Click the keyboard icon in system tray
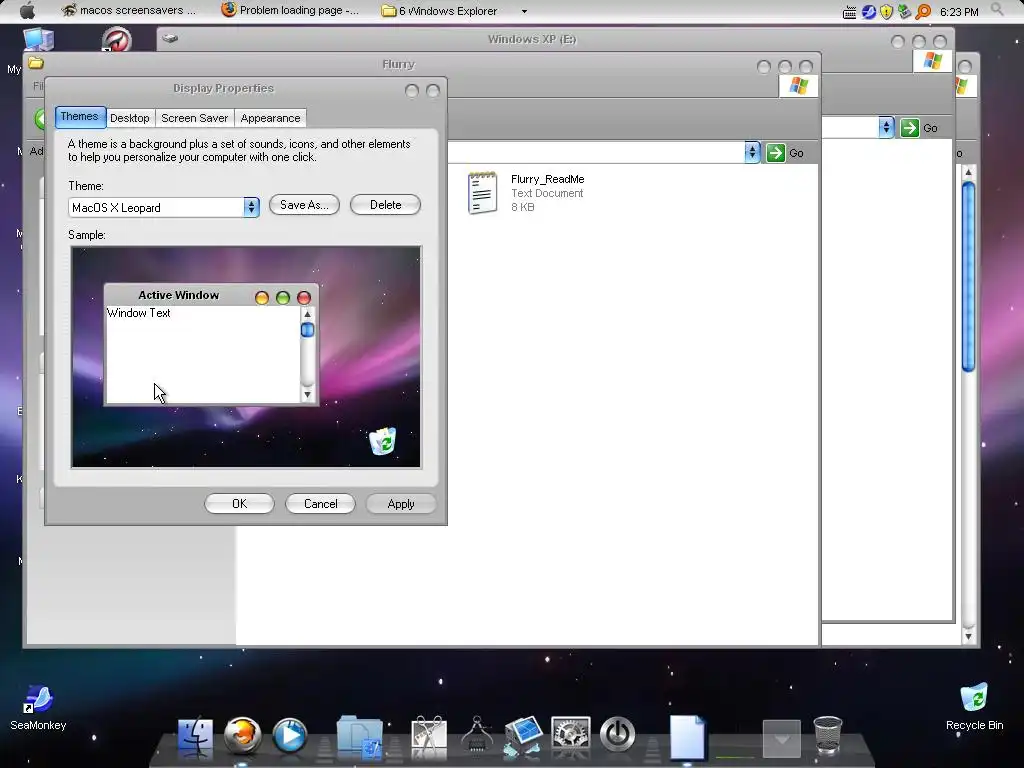The height and width of the screenshot is (768, 1024). (x=849, y=12)
